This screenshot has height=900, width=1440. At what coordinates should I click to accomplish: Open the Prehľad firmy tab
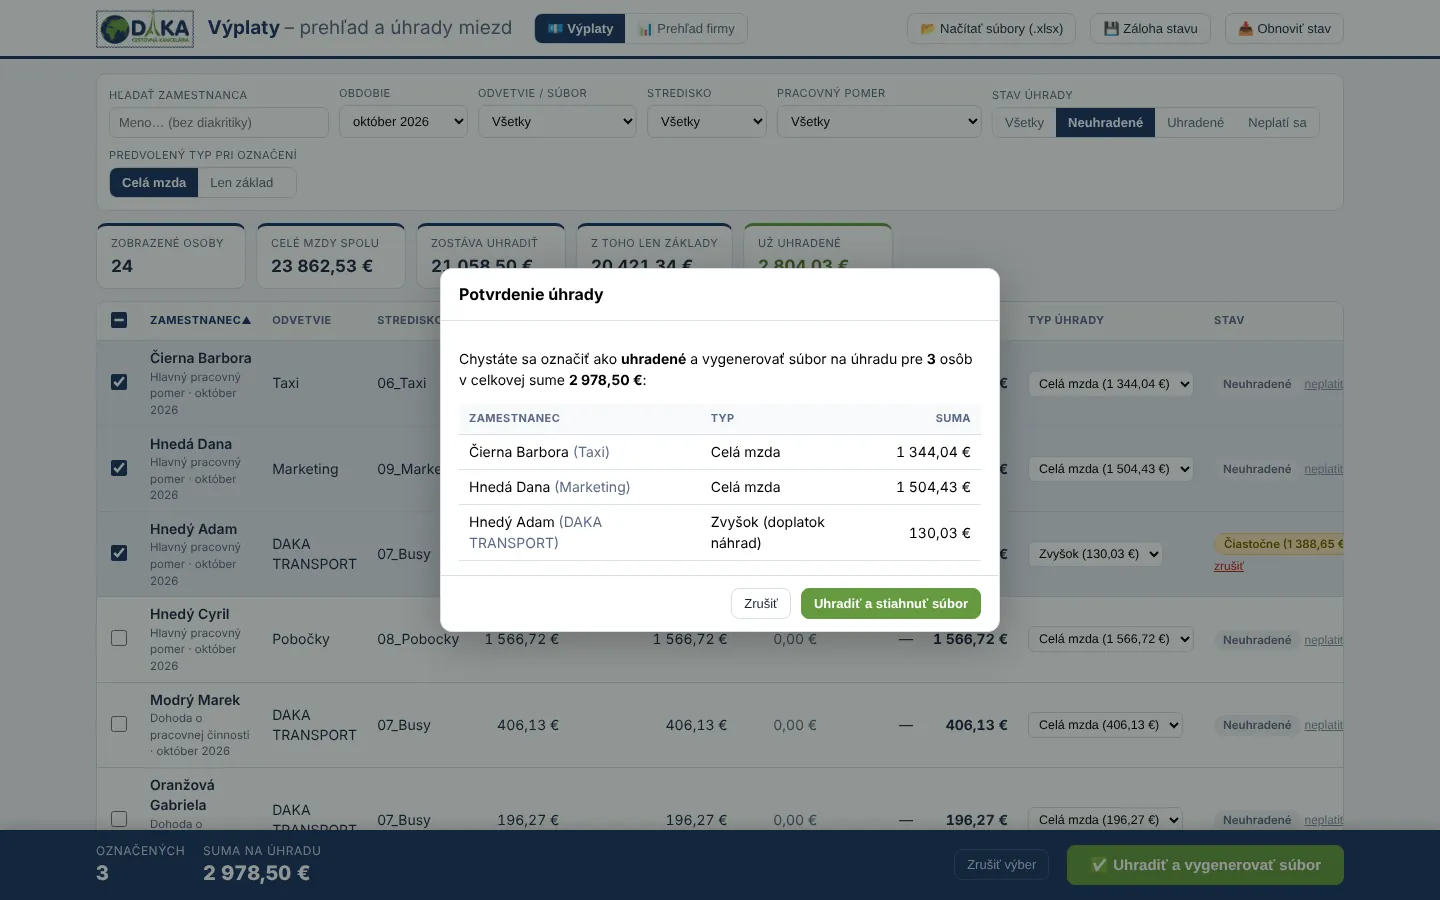point(686,29)
